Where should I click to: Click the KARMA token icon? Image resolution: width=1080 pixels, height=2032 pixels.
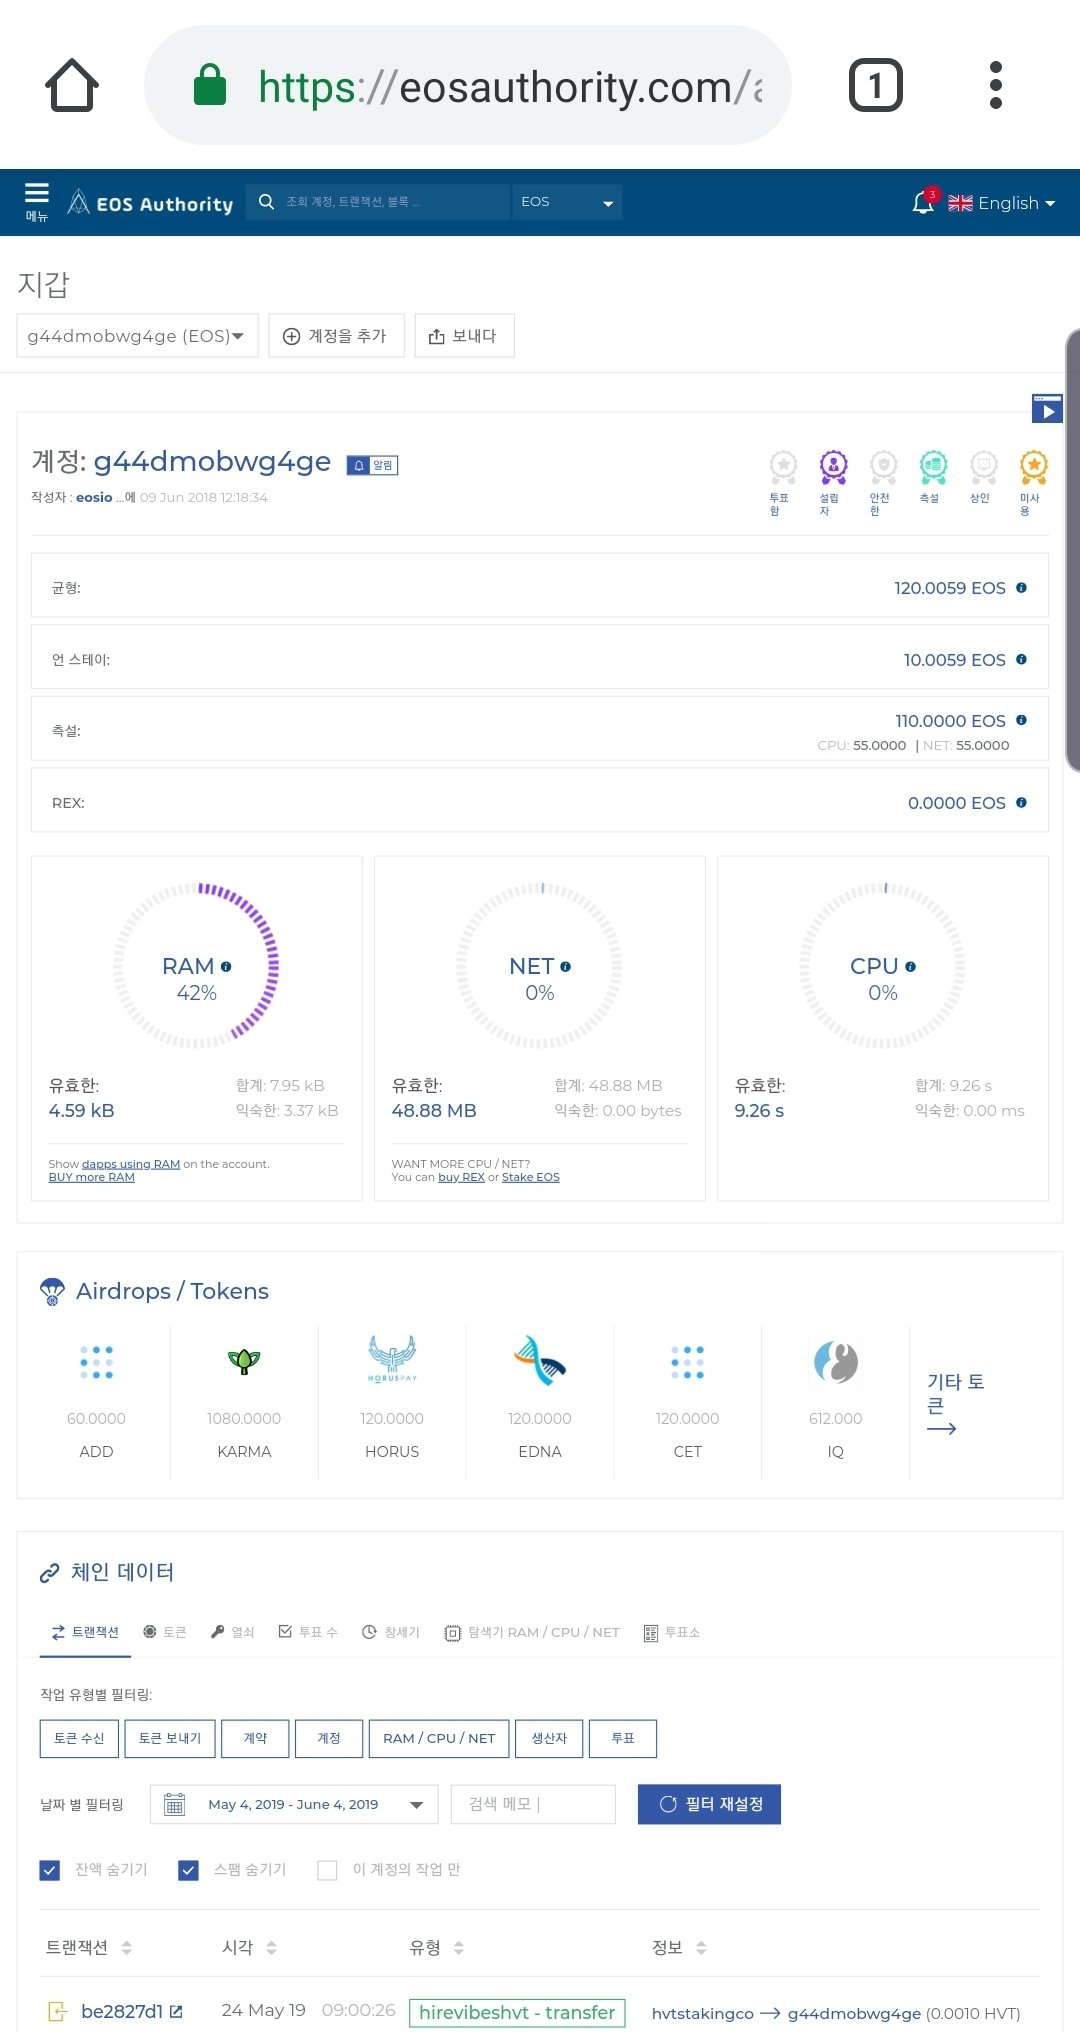(244, 1361)
